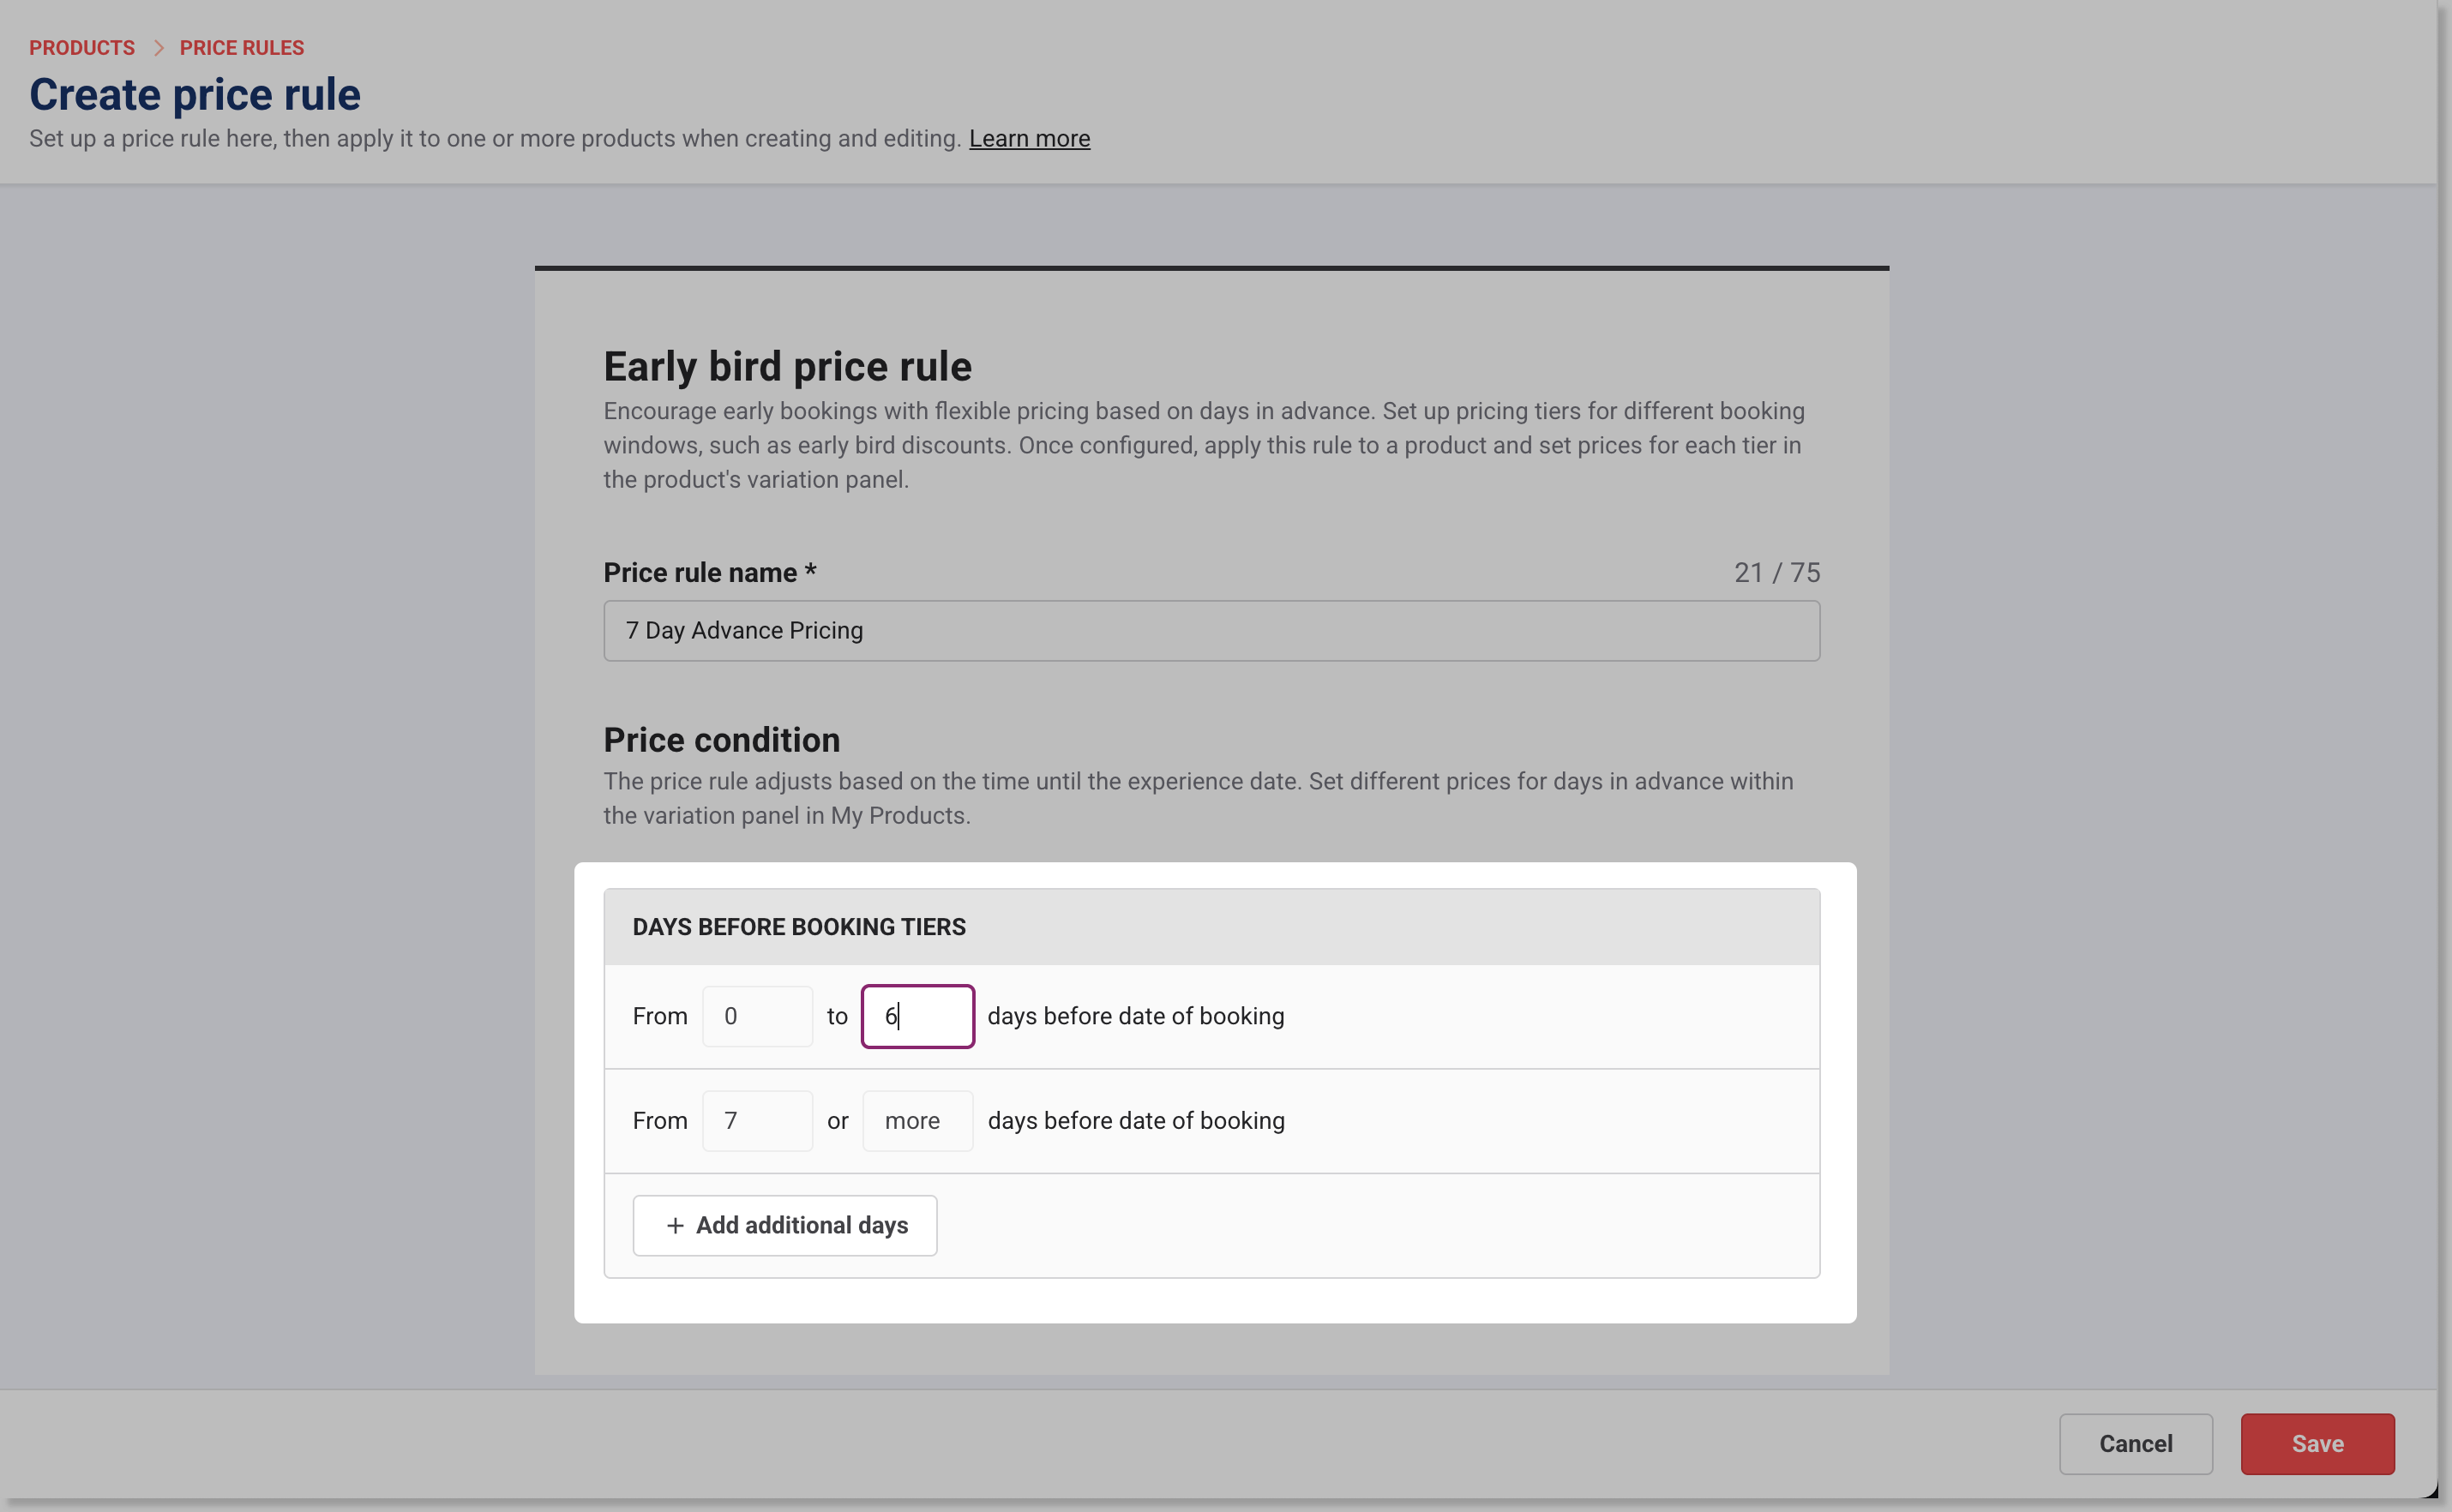Viewport: 2452px width, 1512px height.
Task: Click the Price condition heading
Action: pos(721,740)
